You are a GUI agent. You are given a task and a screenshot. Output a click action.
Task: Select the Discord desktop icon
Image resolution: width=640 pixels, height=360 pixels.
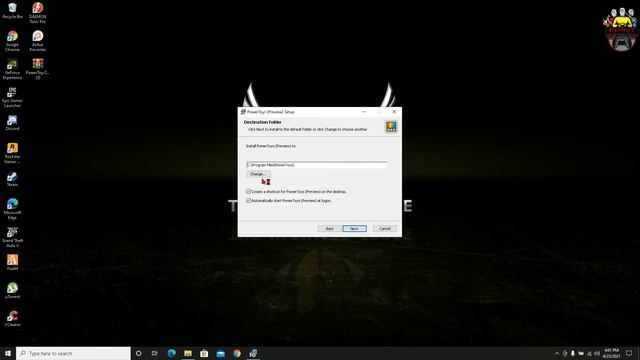[x=12, y=123]
